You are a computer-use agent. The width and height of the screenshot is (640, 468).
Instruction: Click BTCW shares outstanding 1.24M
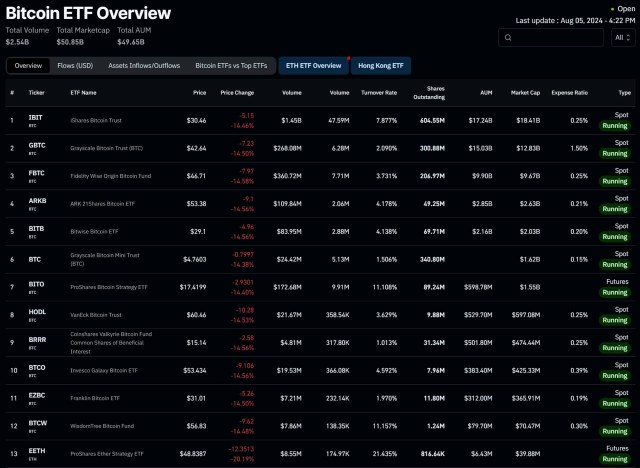point(436,426)
